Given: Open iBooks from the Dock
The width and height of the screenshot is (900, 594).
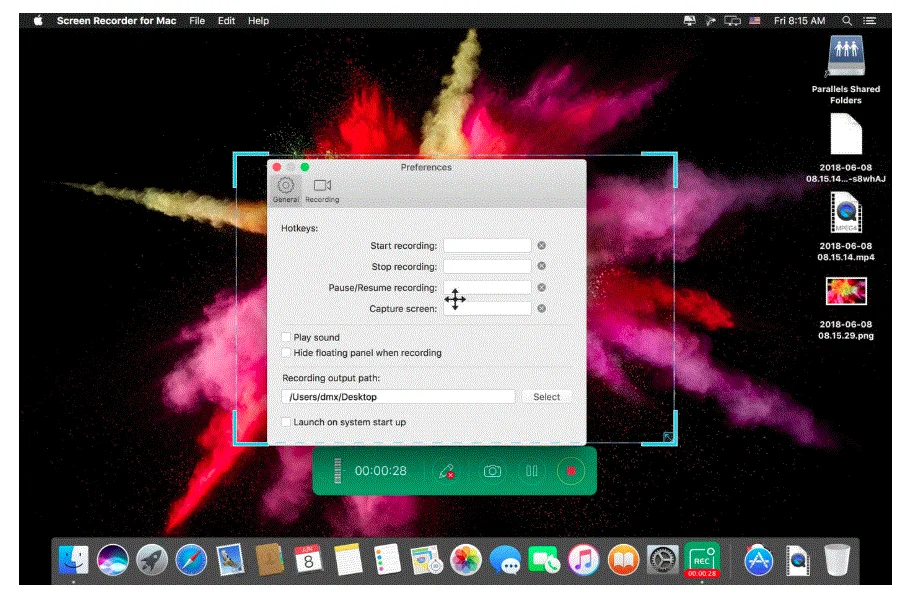Looking at the screenshot, I should [623, 560].
